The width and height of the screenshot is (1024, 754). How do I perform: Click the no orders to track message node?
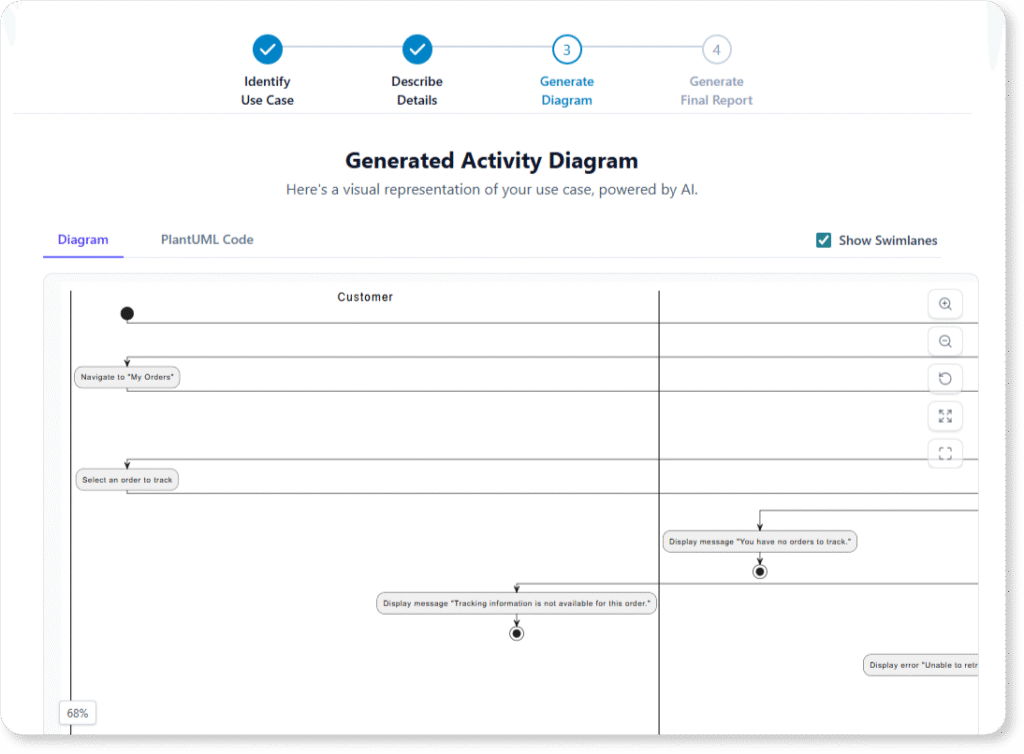click(759, 541)
